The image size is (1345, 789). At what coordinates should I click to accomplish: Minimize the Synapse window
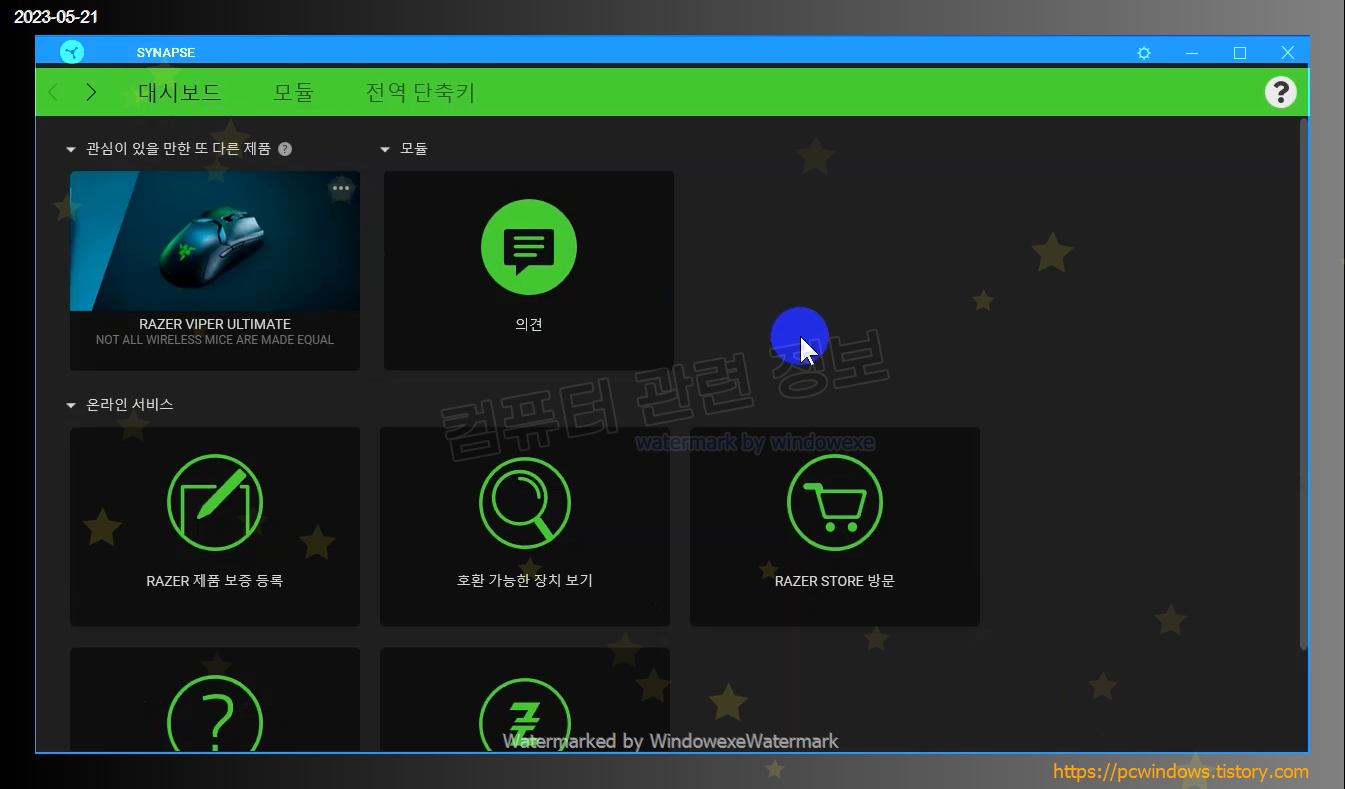1192,53
